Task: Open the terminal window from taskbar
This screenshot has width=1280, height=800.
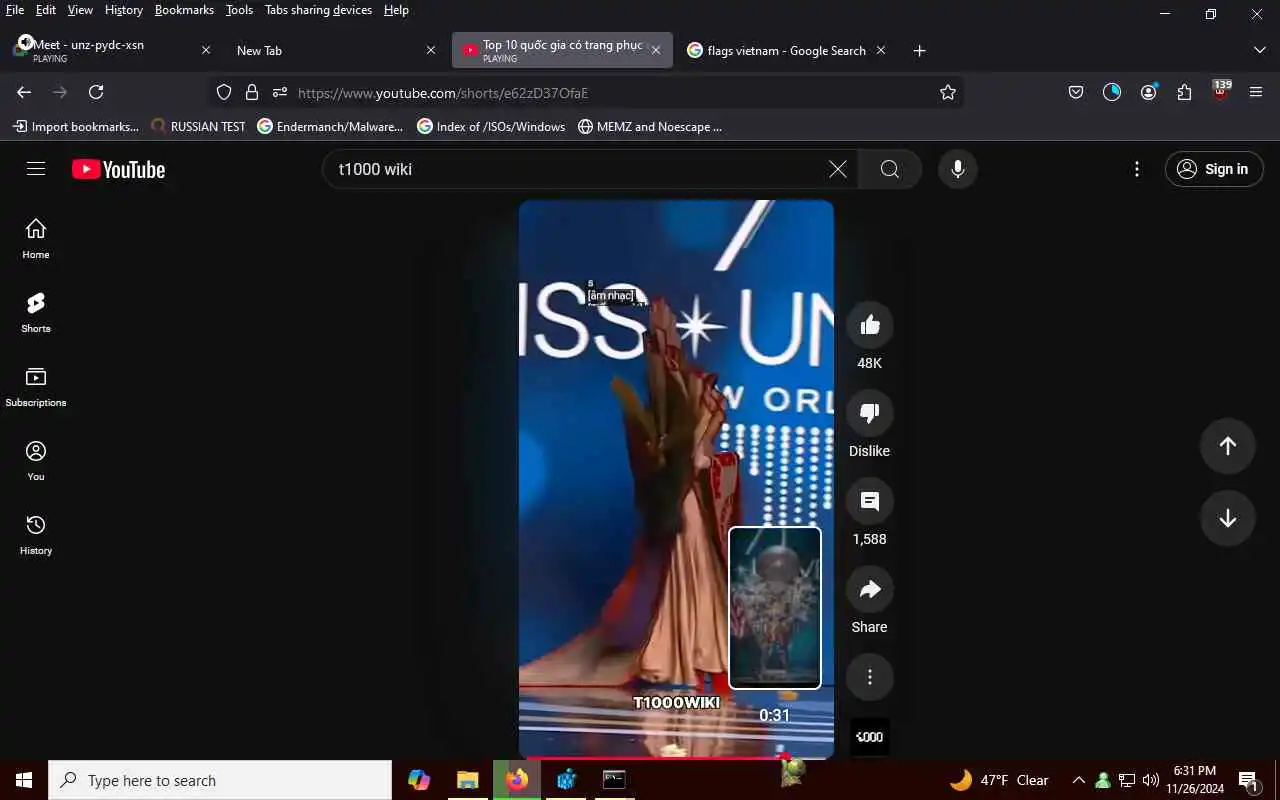Action: (614, 780)
